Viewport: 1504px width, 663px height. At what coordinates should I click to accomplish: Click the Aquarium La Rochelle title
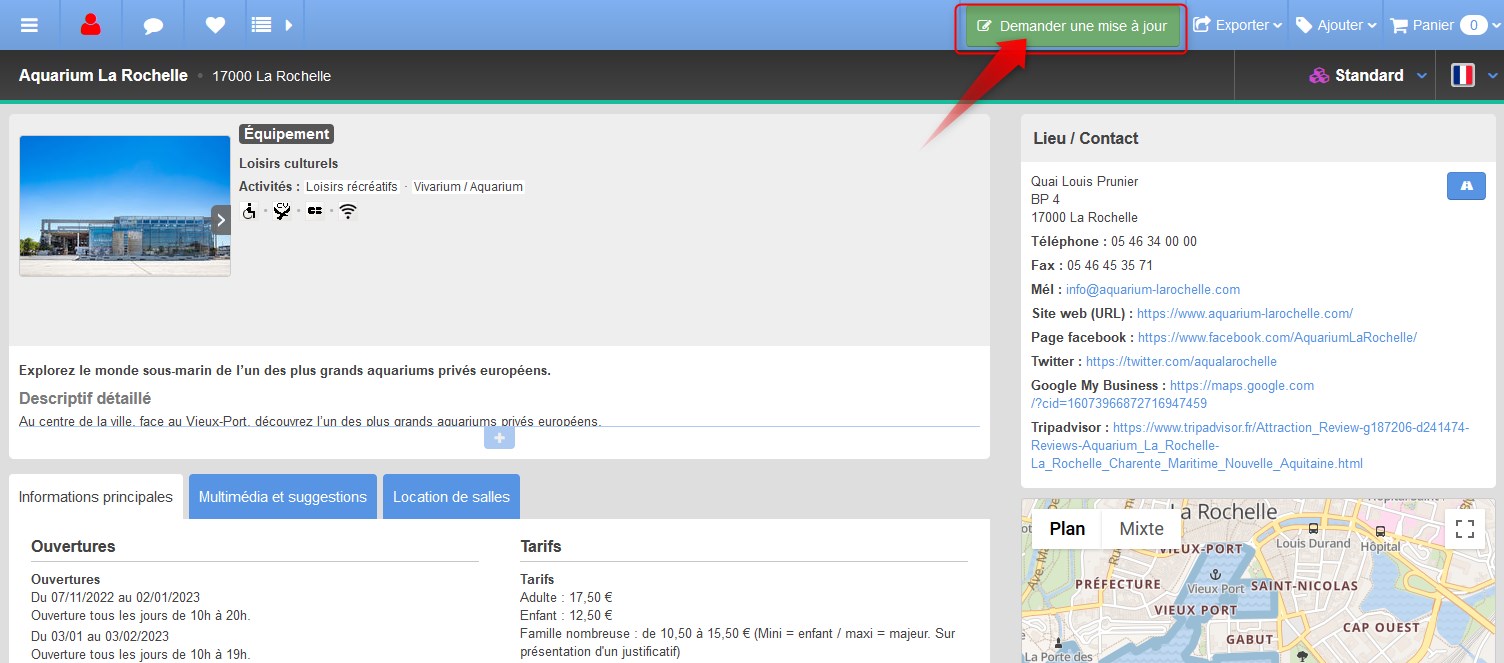coord(103,75)
